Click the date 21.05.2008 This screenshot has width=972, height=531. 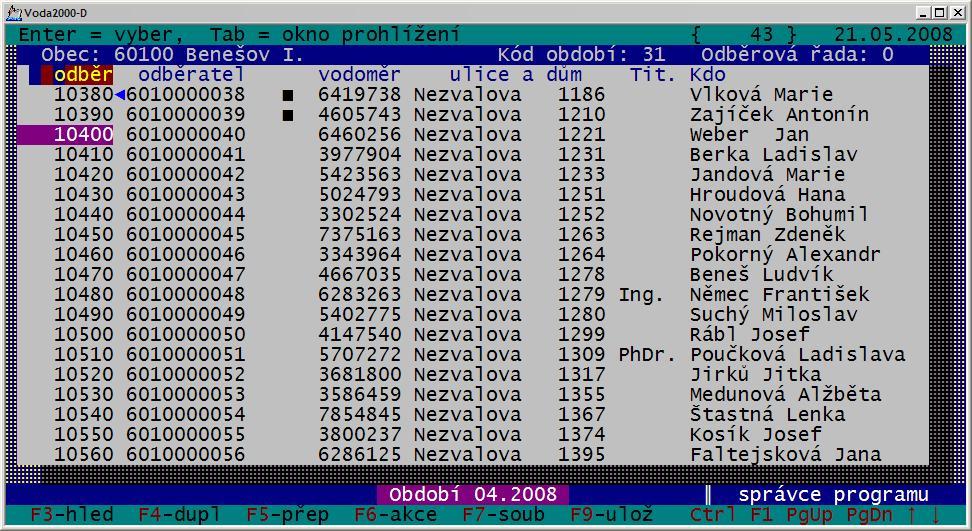click(x=893, y=34)
